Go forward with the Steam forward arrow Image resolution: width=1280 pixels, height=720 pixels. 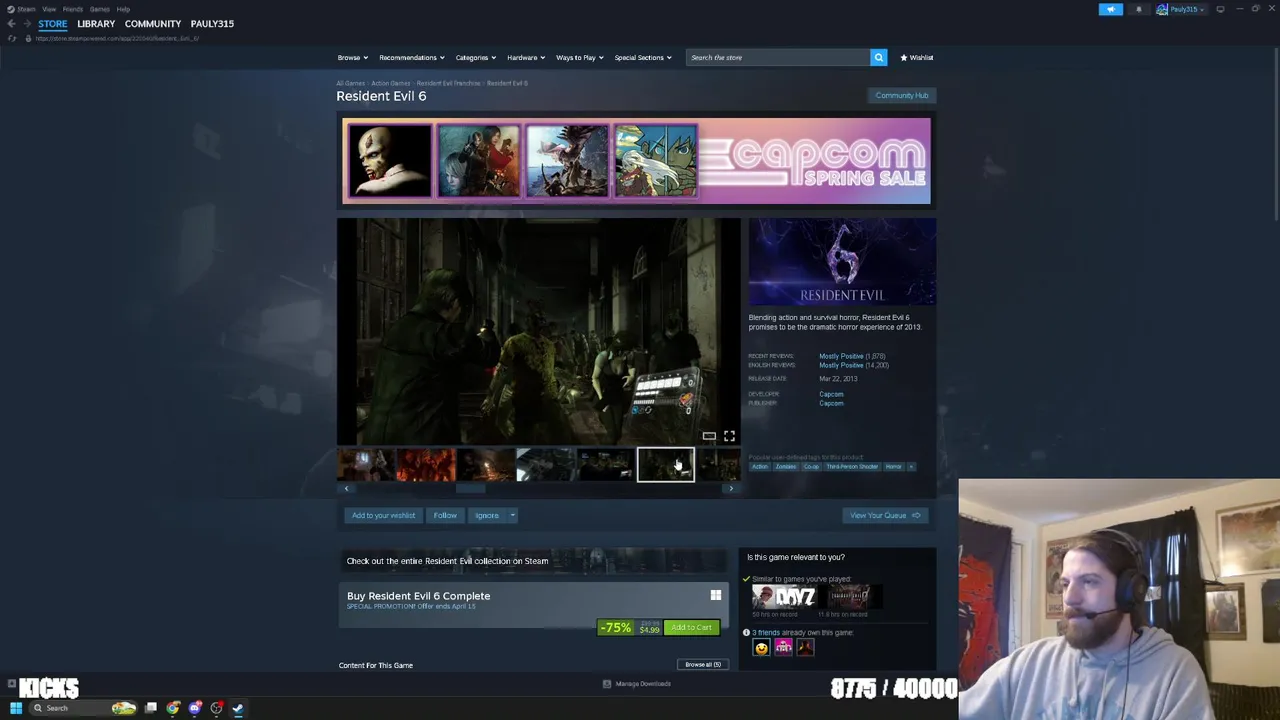(27, 23)
